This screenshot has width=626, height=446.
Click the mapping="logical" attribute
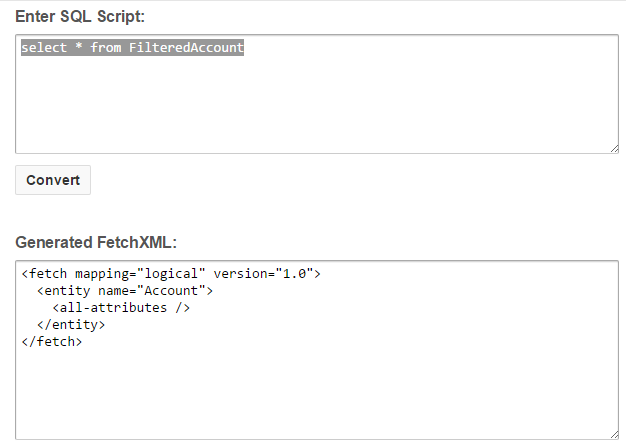pyautogui.click(x=139, y=273)
